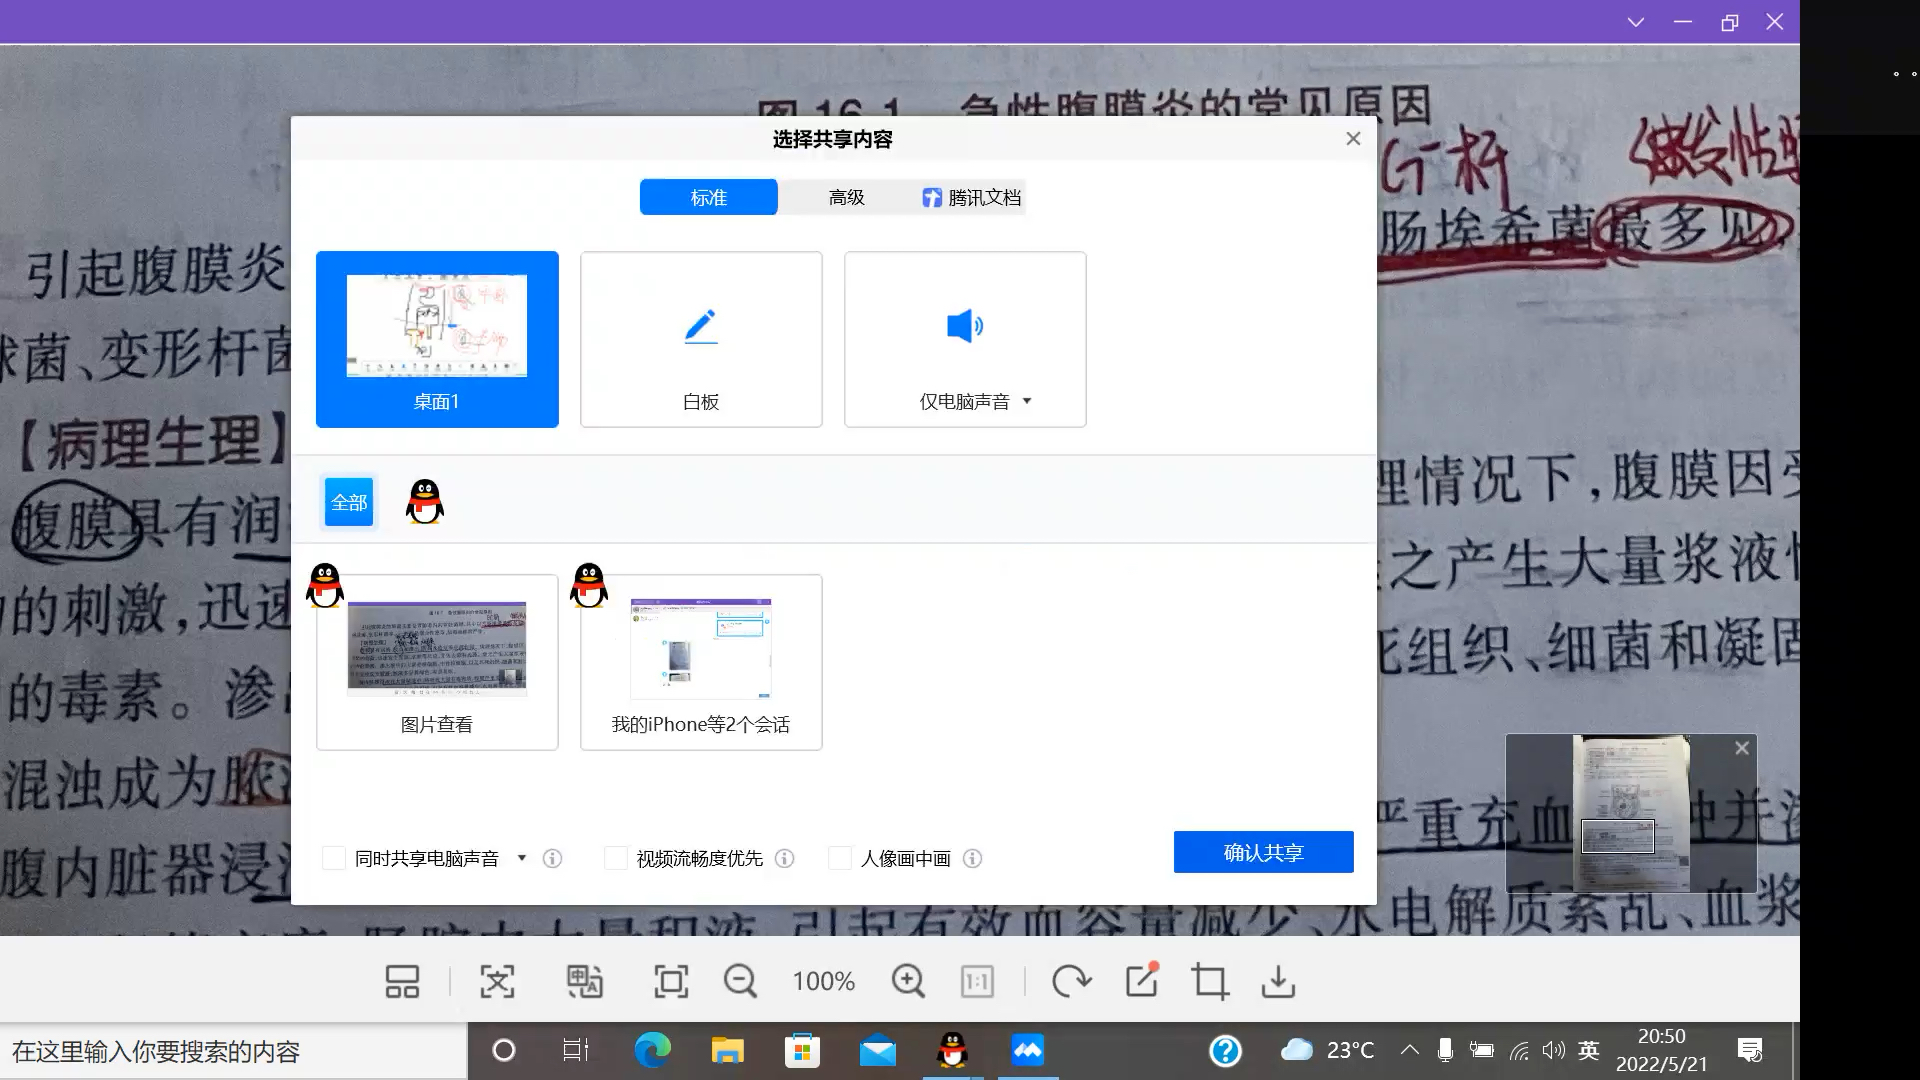Open volume control in system tray
Viewport: 1920px width, 1080px height.
(x=1553, y=1051)
